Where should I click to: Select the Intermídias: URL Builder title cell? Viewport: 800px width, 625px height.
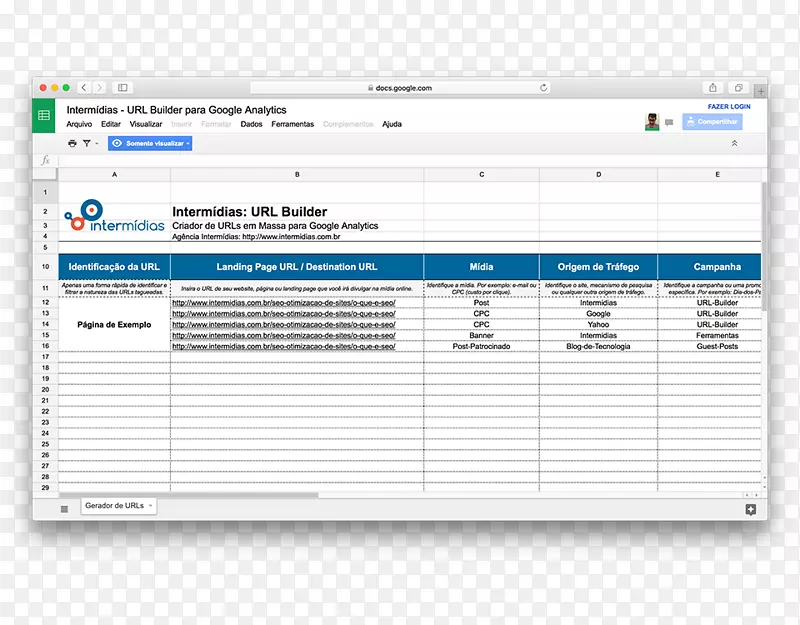[x=297, y=212]
